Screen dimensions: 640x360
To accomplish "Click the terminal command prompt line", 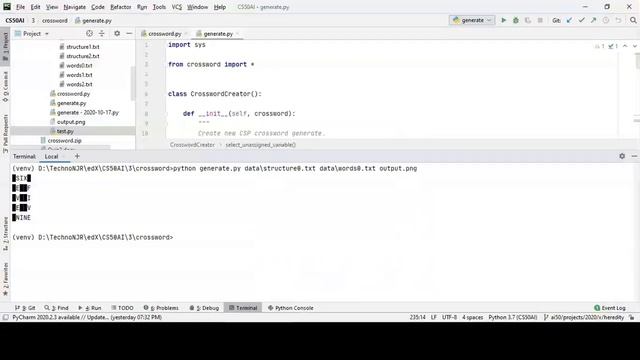I will coord(93,238).
